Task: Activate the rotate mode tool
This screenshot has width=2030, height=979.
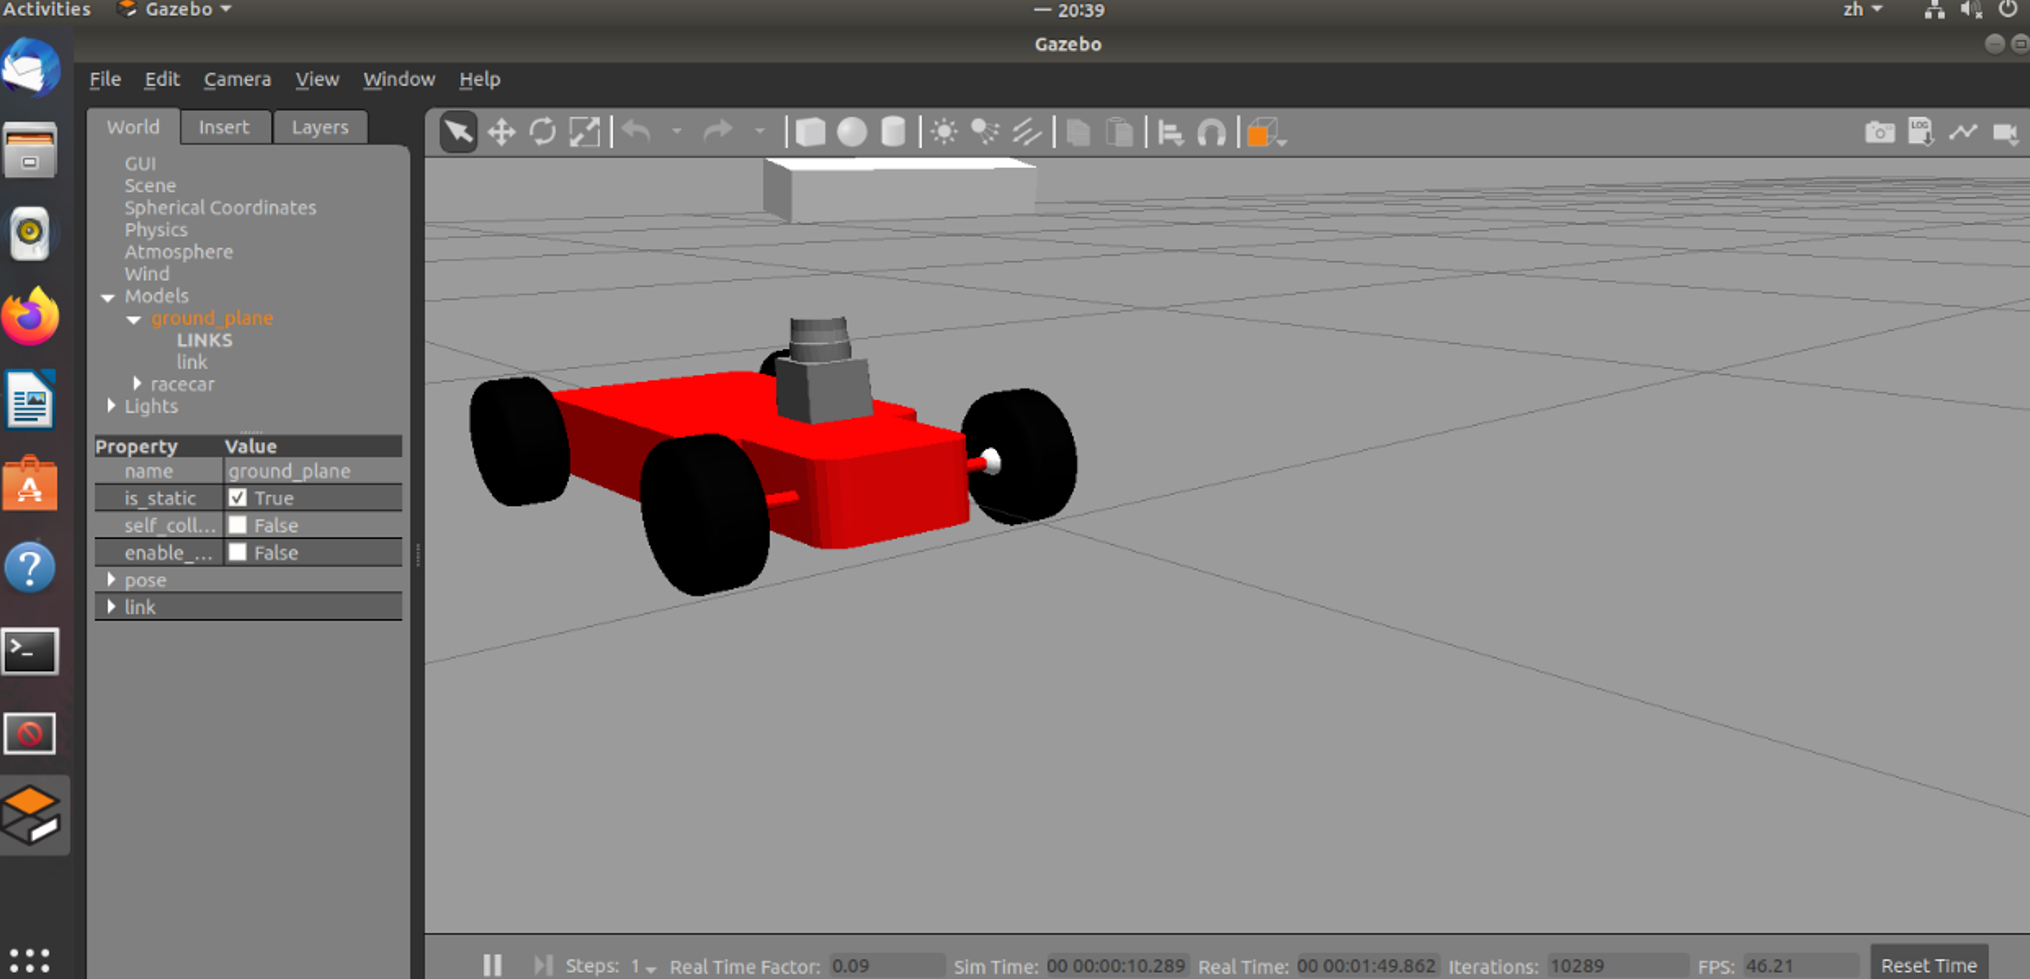Action: click(543, 132)
